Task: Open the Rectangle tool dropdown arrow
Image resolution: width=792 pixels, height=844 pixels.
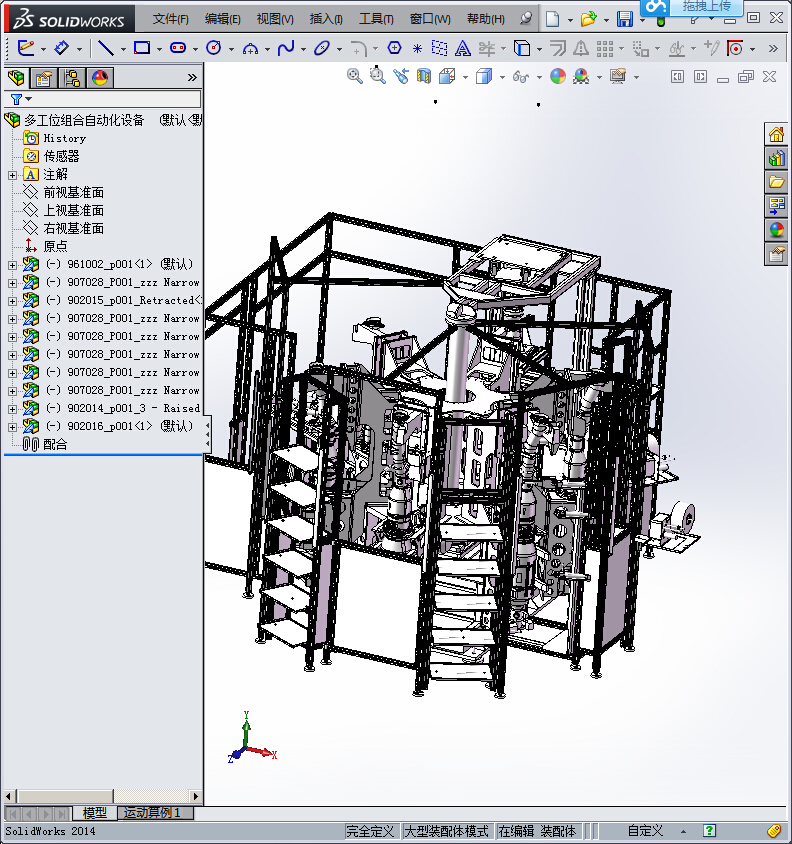Action: [159, 49]
